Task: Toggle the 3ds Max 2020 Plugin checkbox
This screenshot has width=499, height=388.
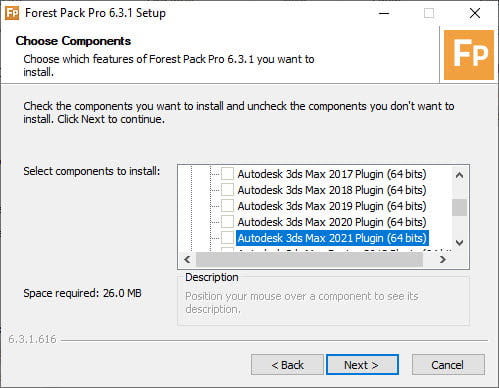Action: tap(227, 222)
